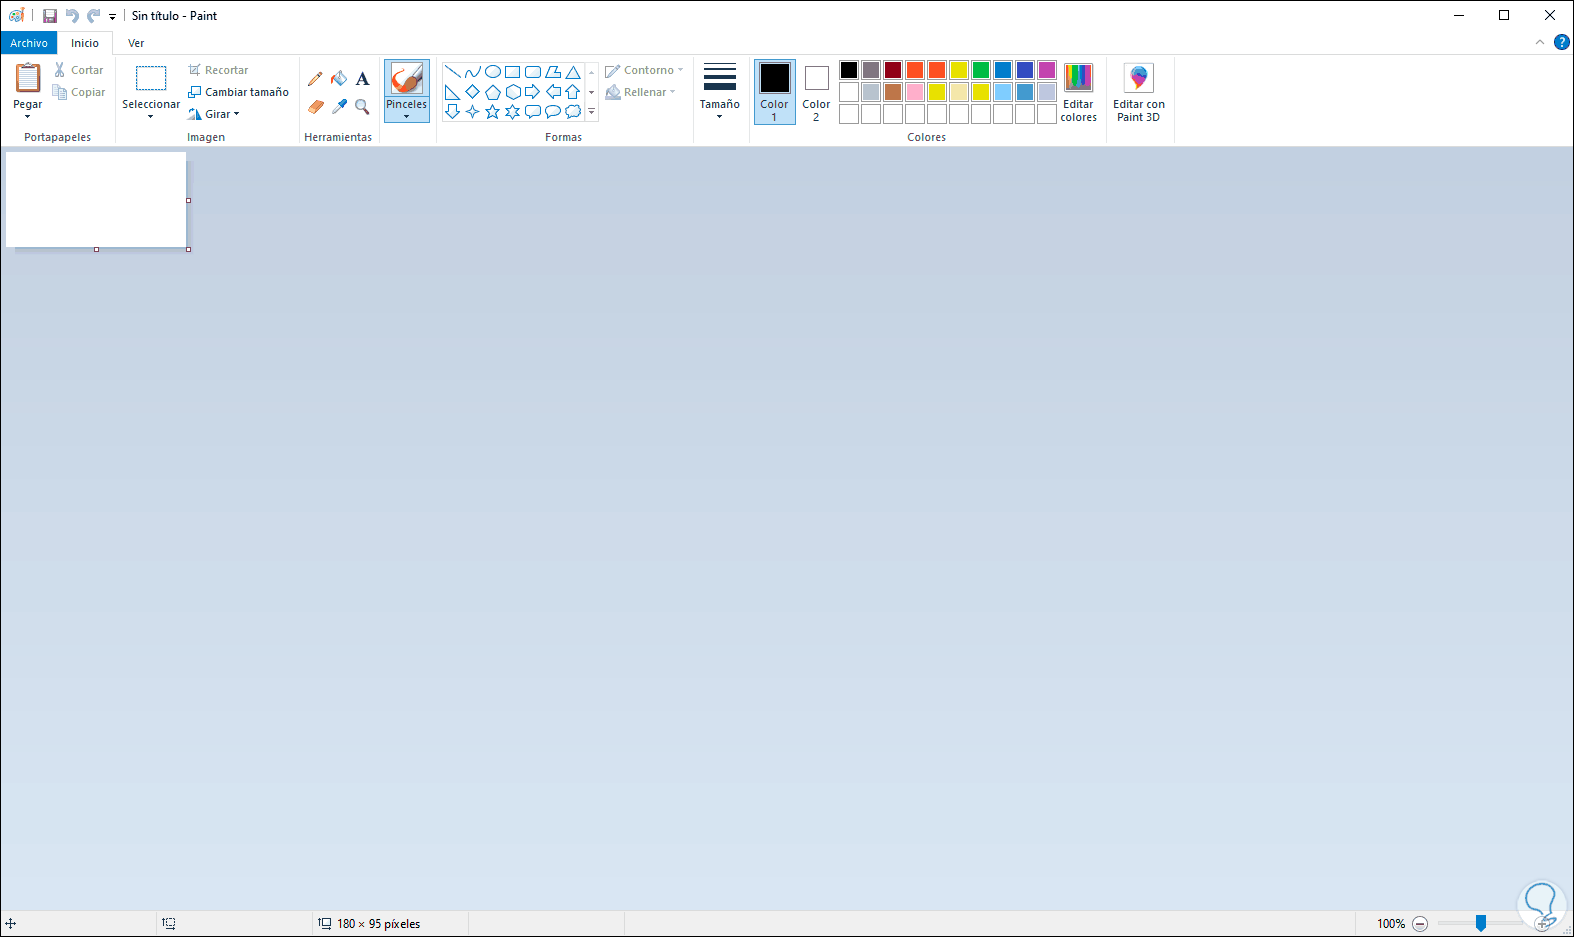Choose the Right triangle shape
Image resolution: width=1574 pixels, height=937 pixels.
(x=453, y=92)
